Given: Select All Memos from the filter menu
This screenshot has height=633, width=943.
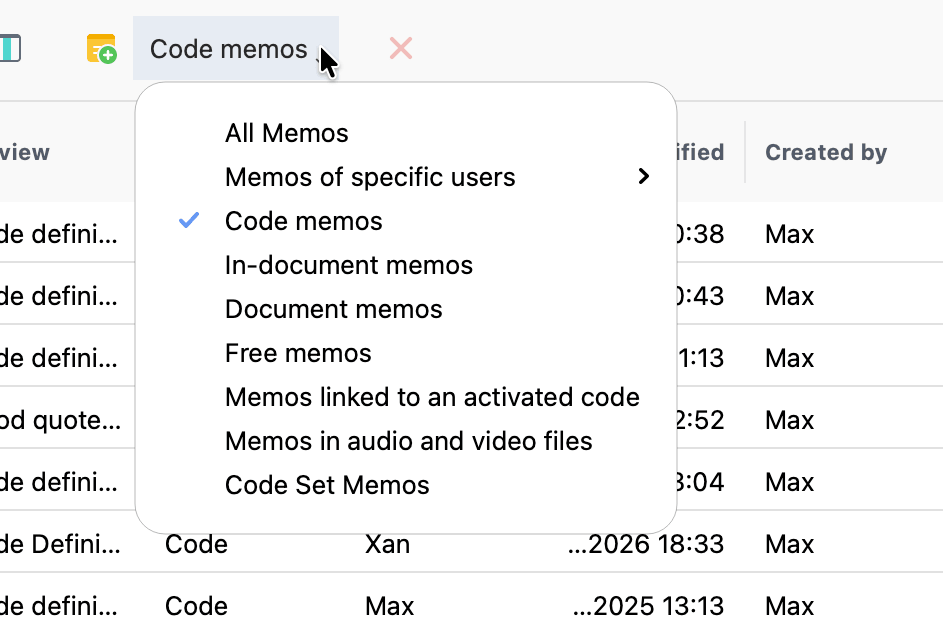Looking at the screenshot, I should coord(287,132).
